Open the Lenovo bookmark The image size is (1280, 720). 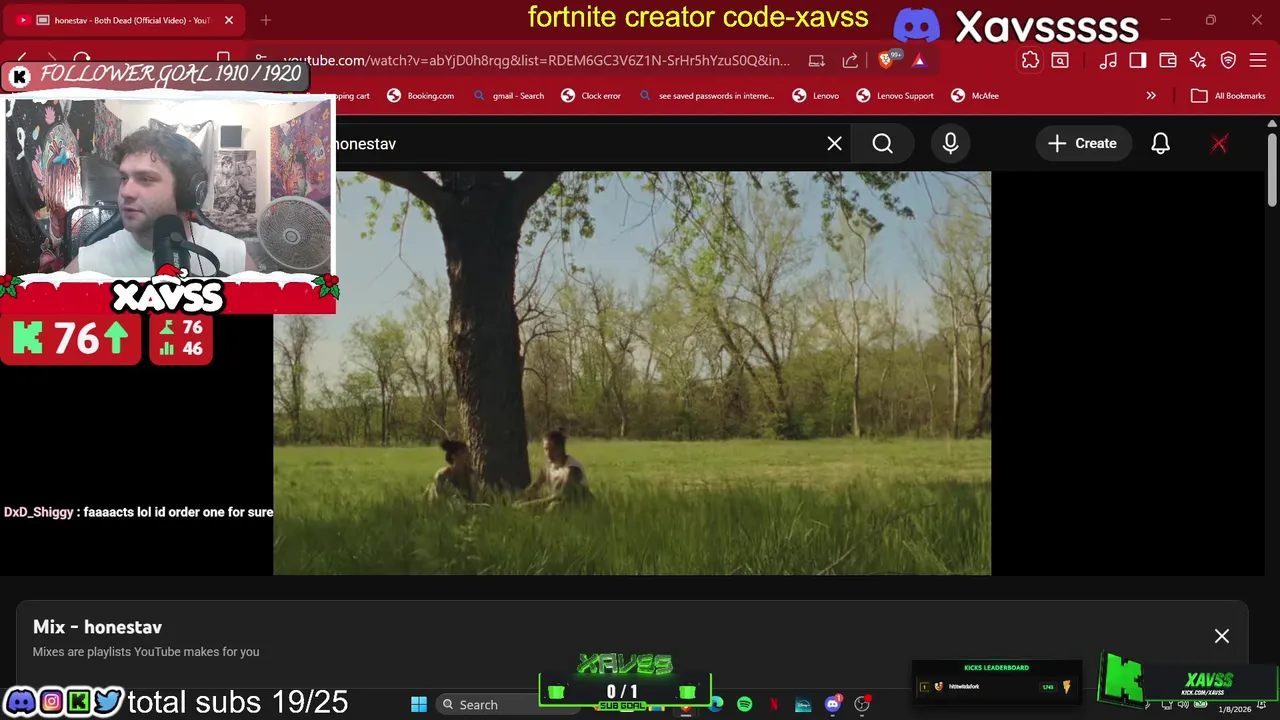pos(816,96)
